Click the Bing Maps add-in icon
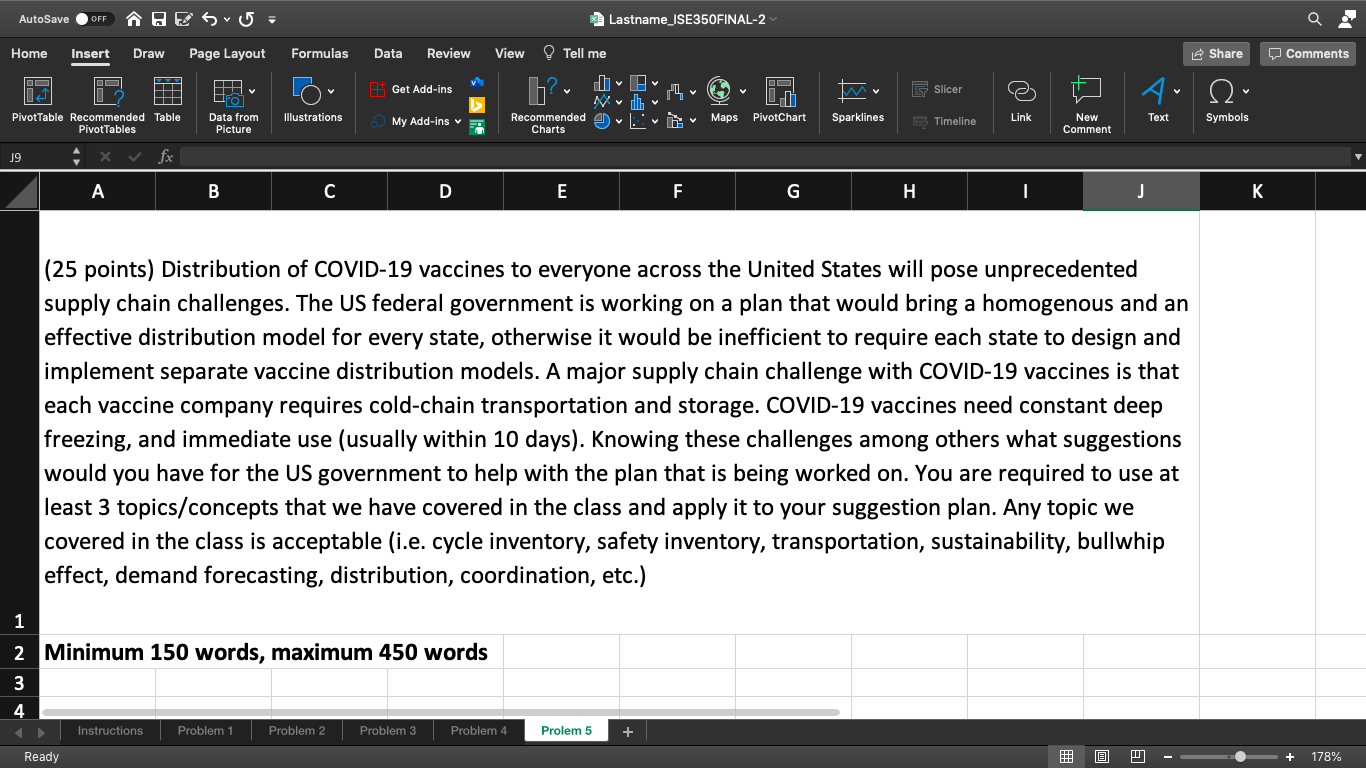This screenshot has height=768, width=1366. (x=477, y=105)
